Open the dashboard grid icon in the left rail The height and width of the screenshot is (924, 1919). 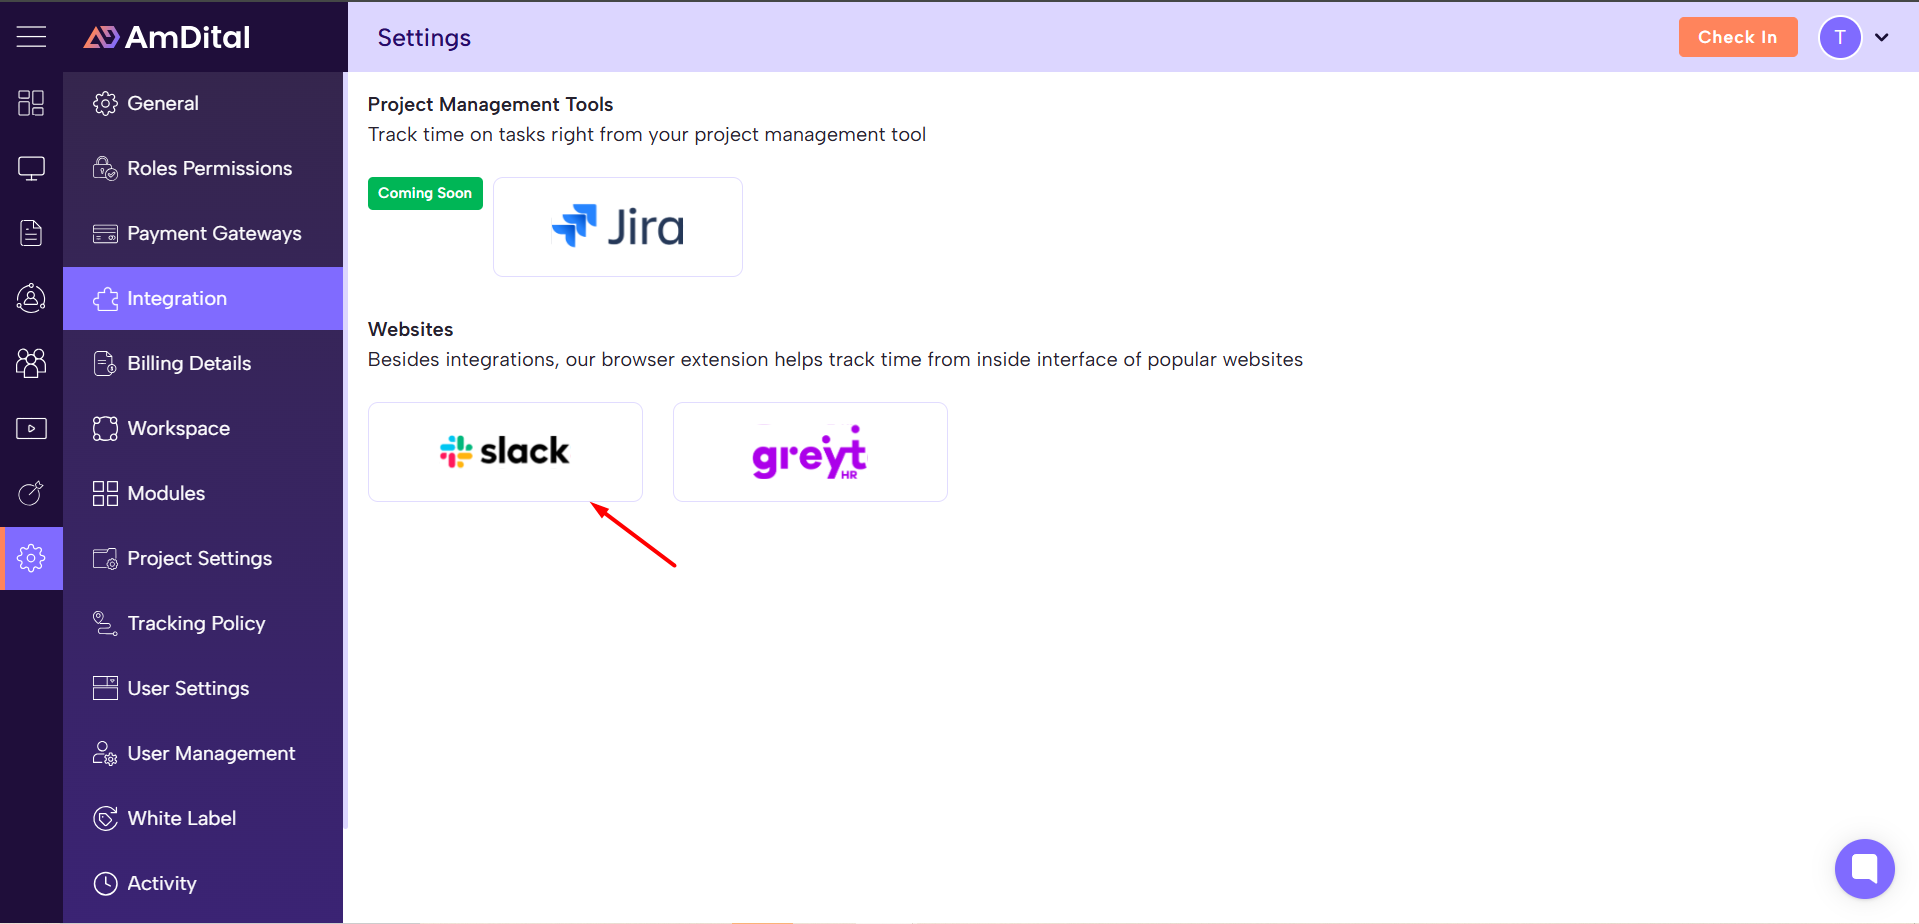(31, 103)
